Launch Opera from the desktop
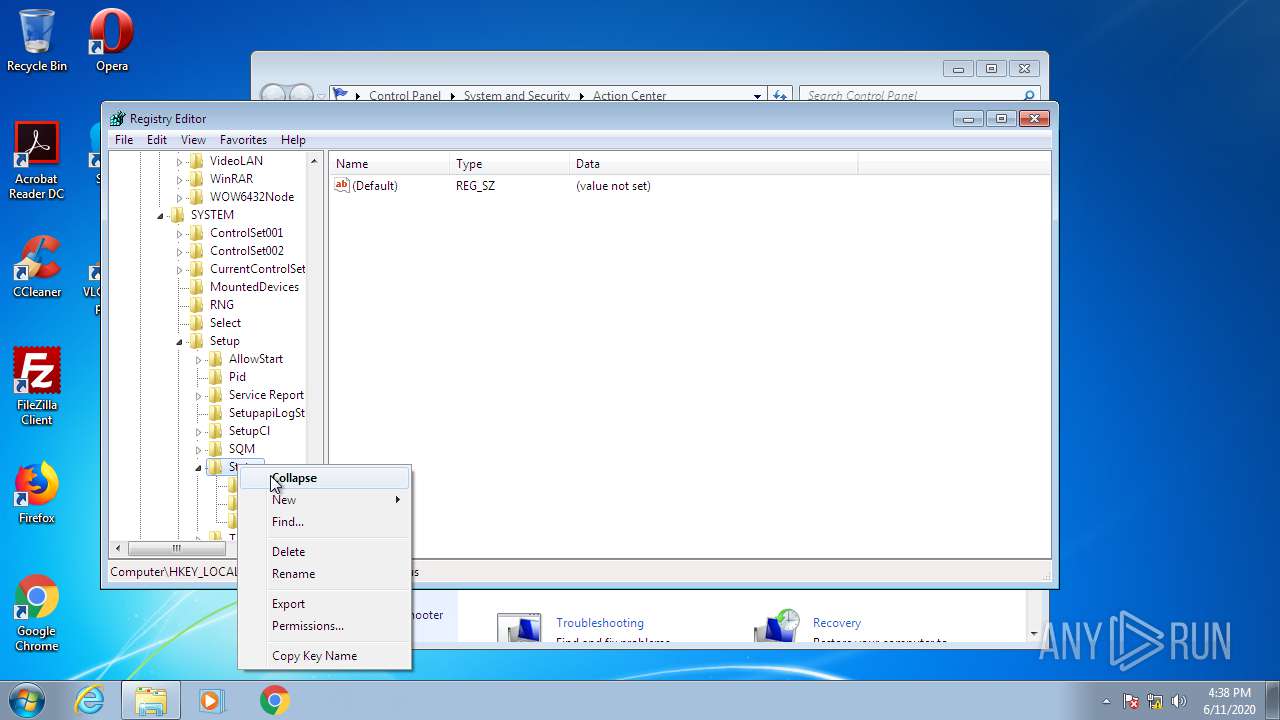Screen dimensions: 1280x720 [112, 40]
